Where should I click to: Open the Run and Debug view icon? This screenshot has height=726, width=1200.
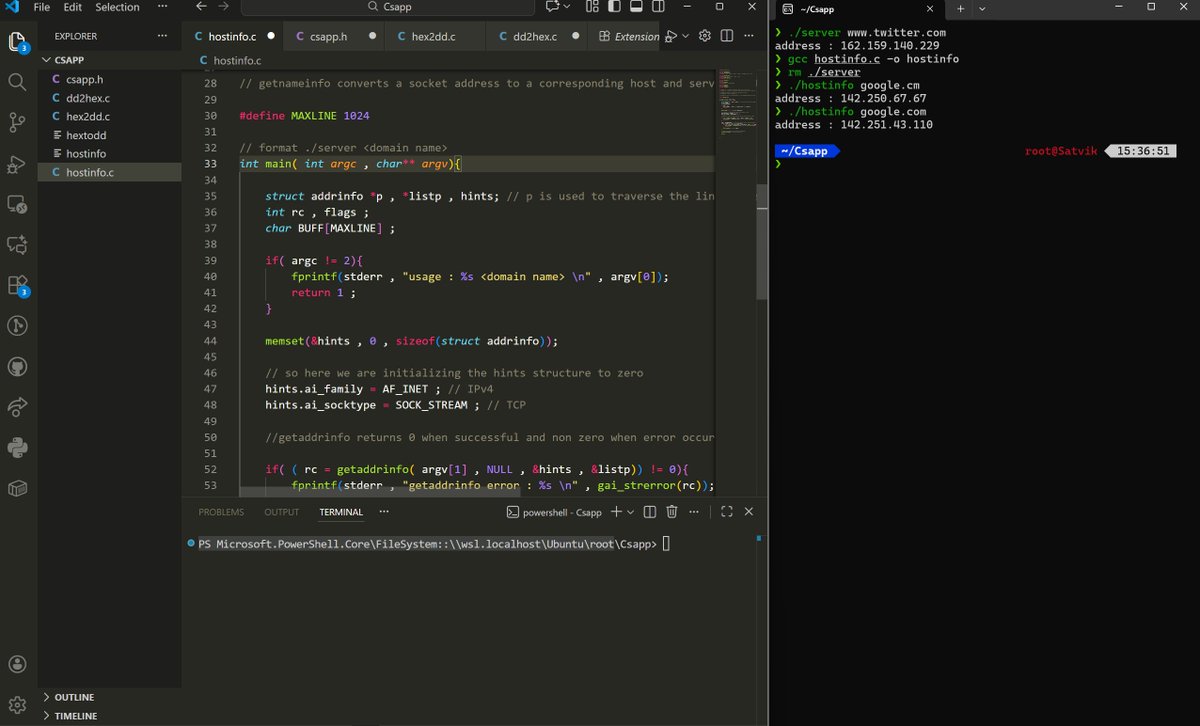tap(17, 164)
